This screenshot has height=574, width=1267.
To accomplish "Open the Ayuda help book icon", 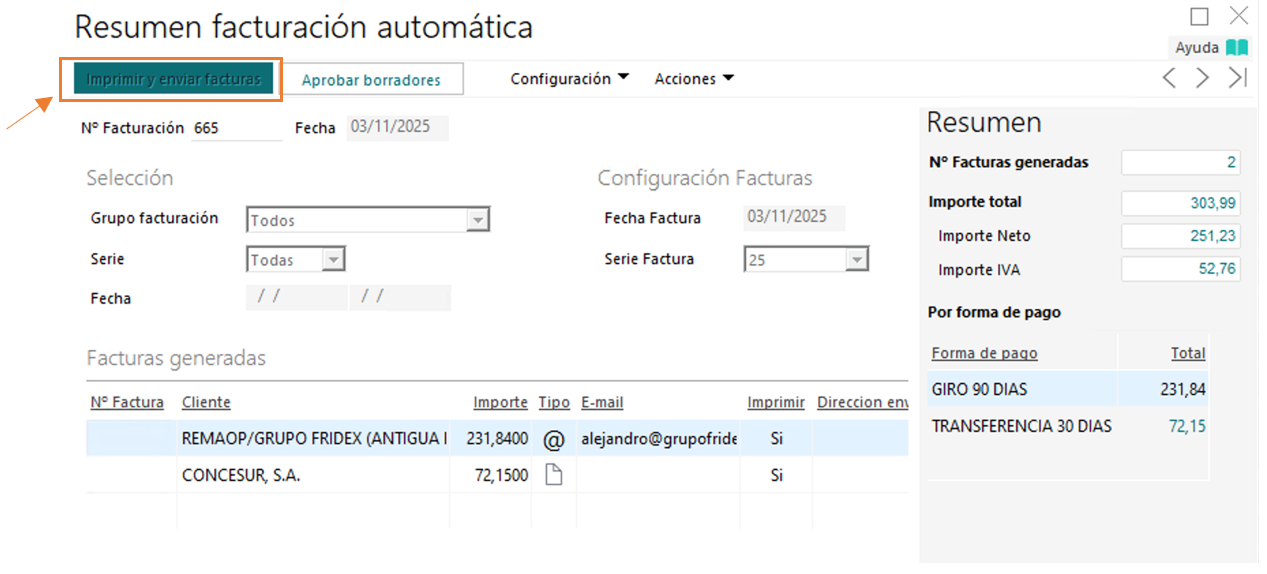I will (x=1237, y=47).
